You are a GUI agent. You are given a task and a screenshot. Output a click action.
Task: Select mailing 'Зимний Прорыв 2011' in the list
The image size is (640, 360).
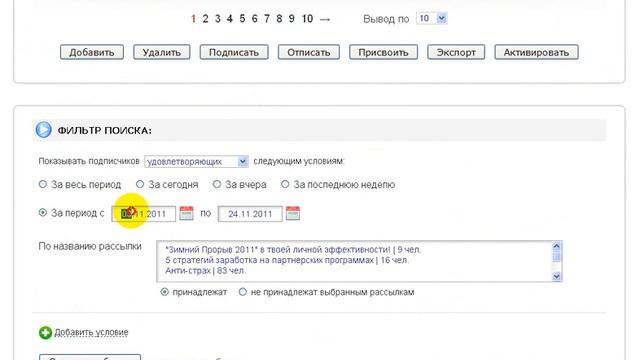tap(293, 249)
